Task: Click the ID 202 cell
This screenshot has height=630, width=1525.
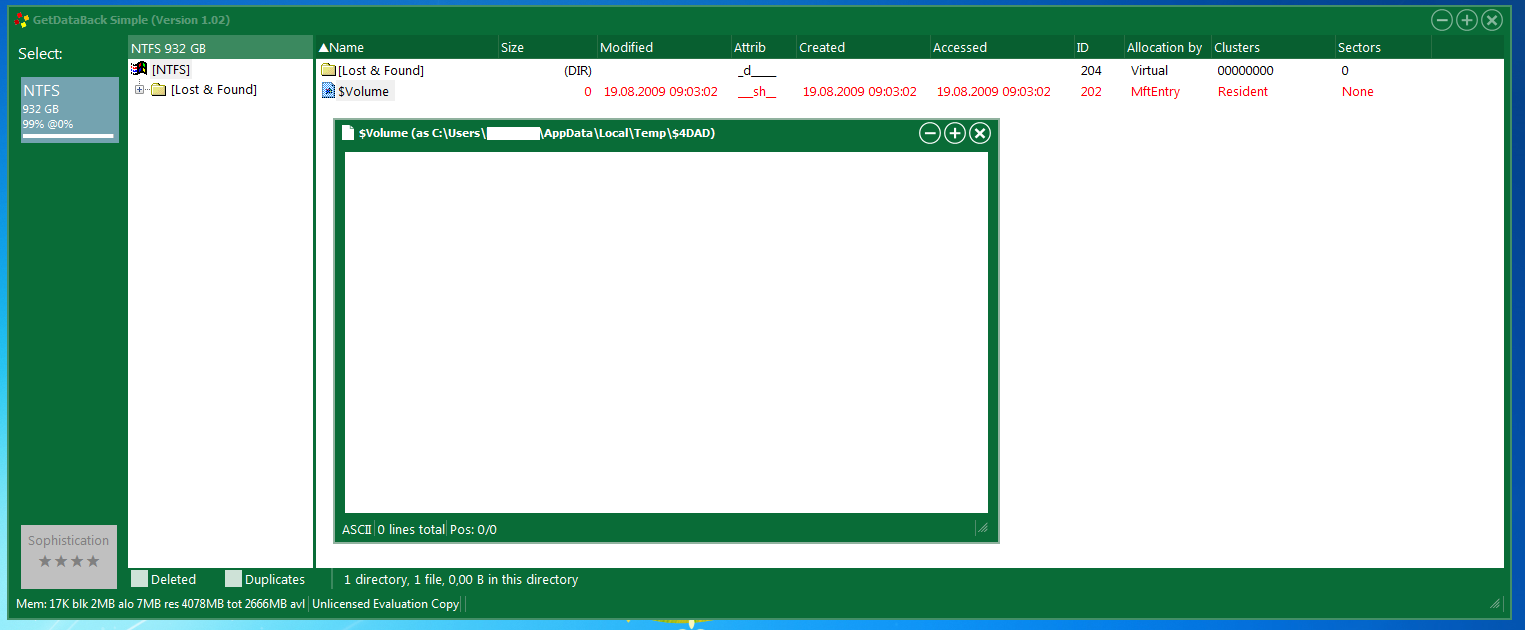Action: coord(1091,91)
